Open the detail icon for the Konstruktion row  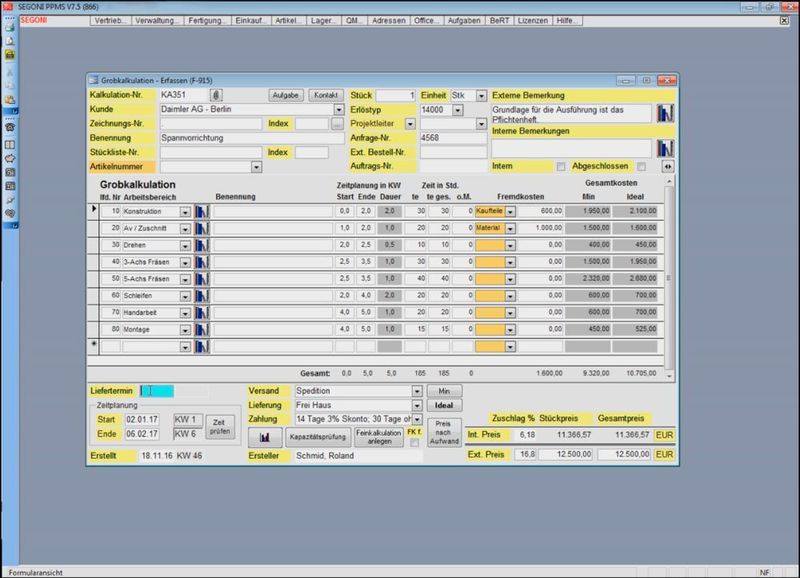coord(202,211)
